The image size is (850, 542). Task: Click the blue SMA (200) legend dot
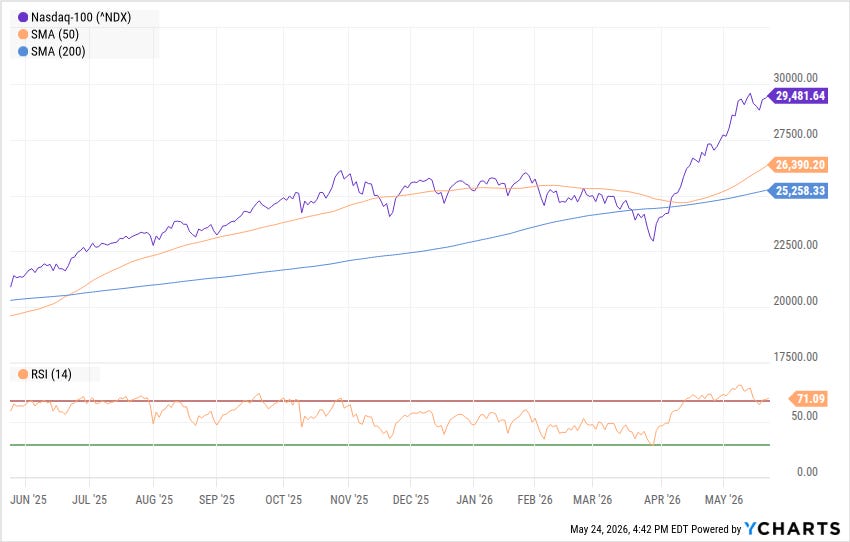pyautogui.click(x=23, y=52)
